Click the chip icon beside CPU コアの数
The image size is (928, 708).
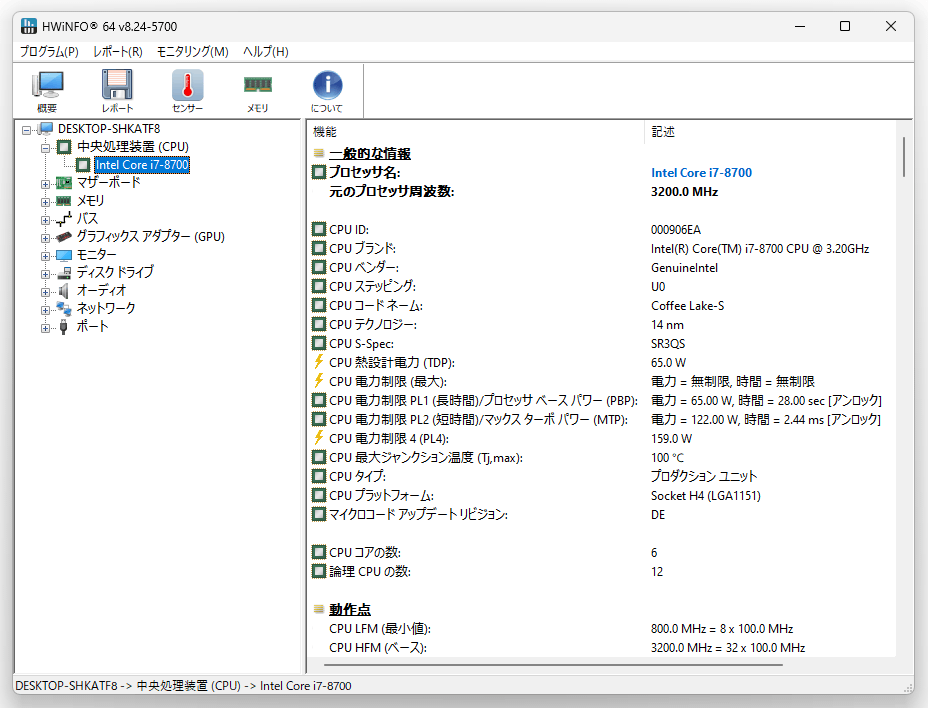pos(319,552)
